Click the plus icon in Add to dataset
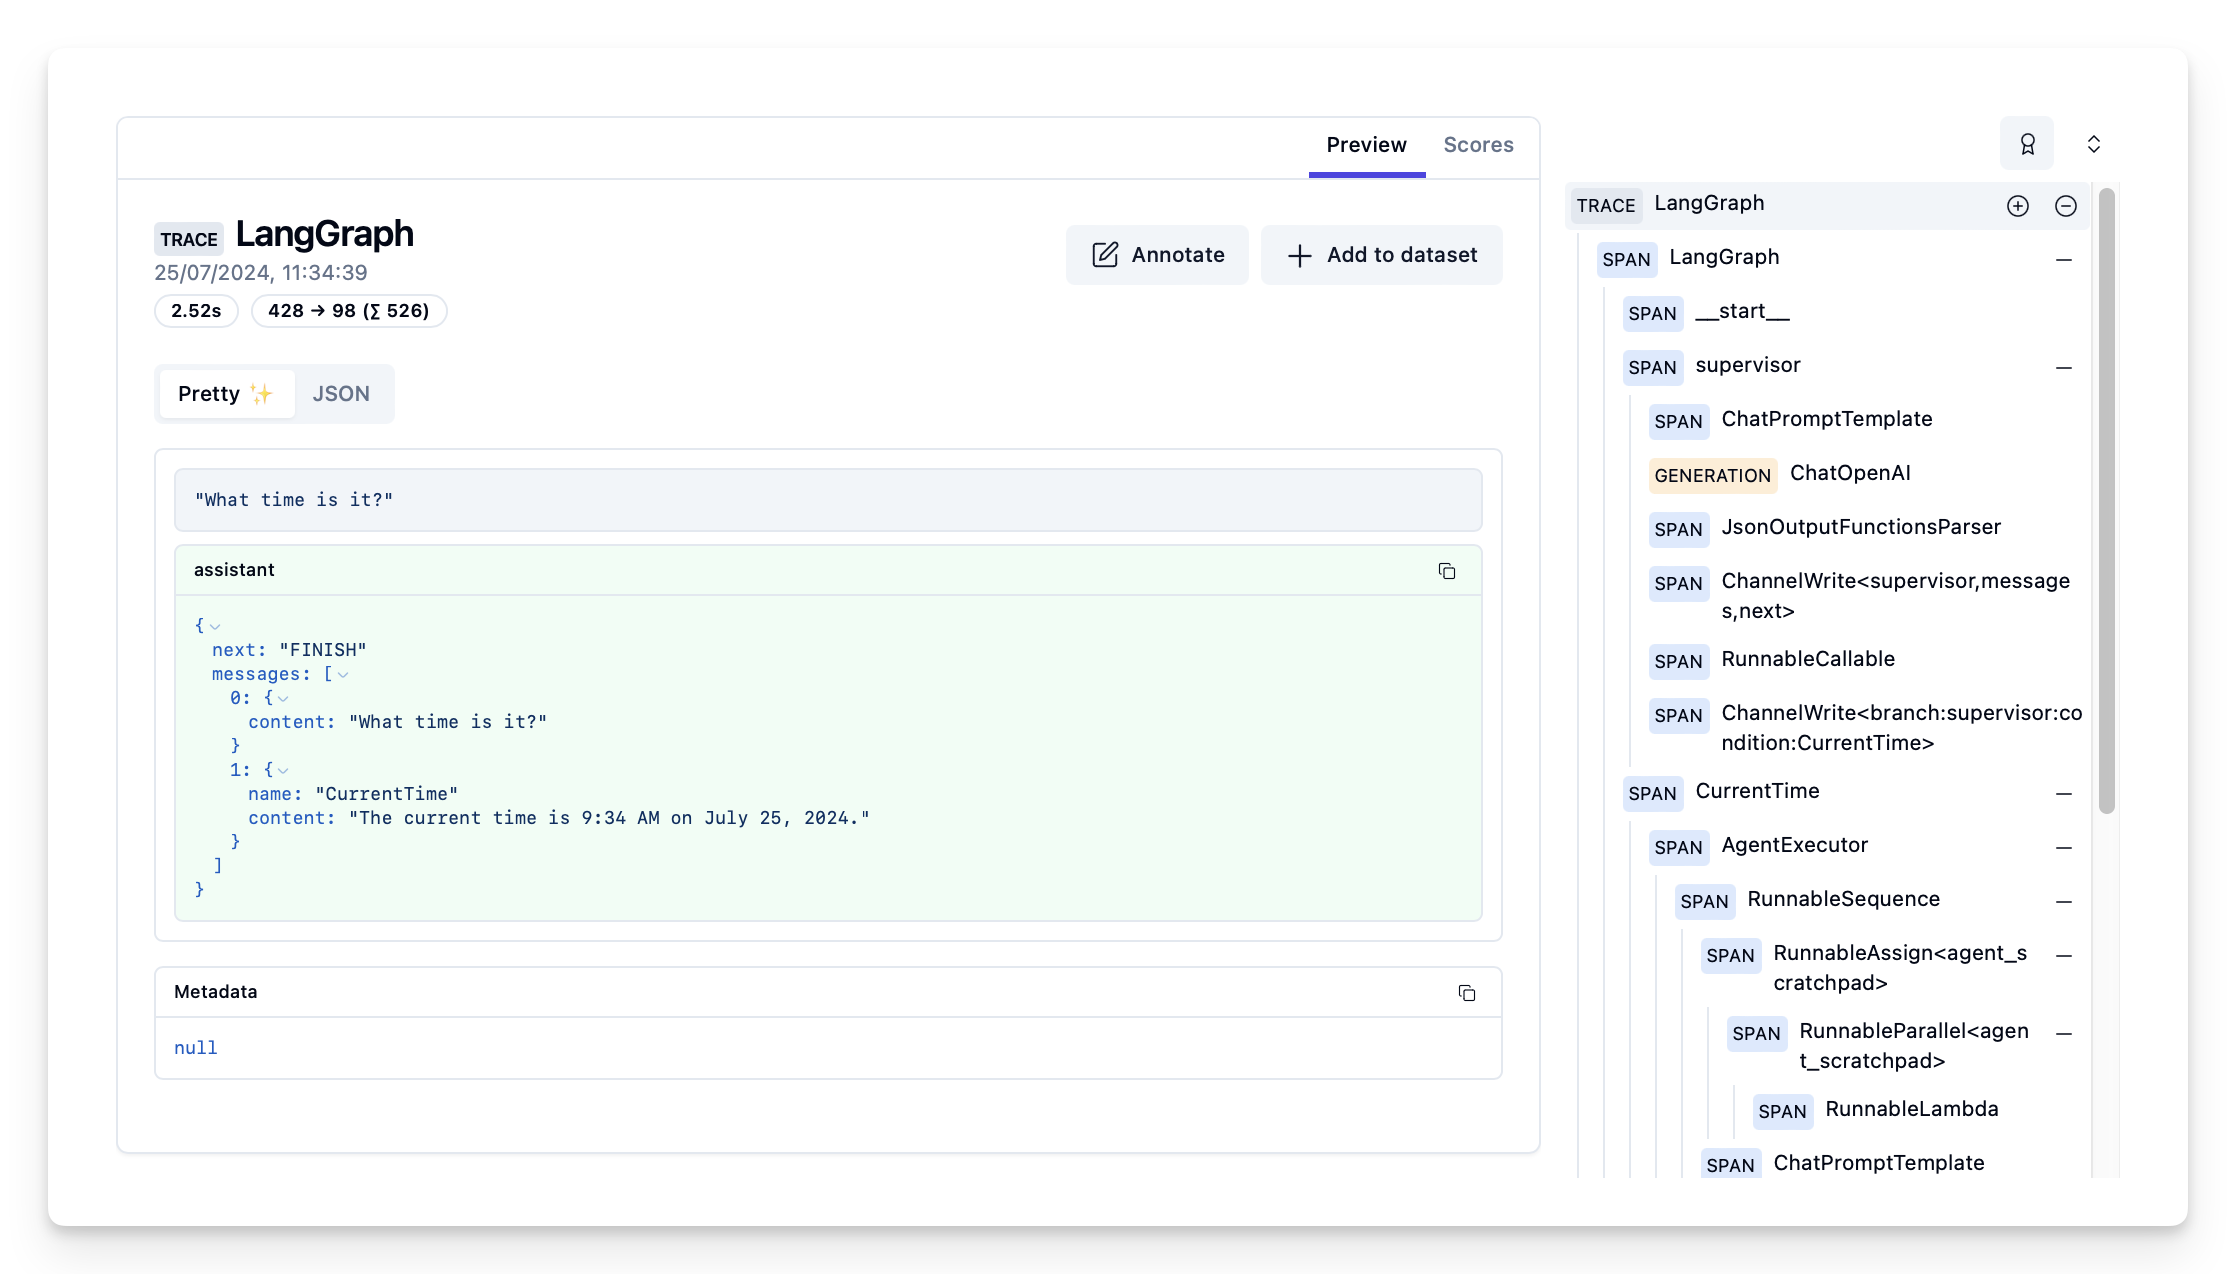The height and width of the screenshot is (1274, 2236). (1299, 256)
